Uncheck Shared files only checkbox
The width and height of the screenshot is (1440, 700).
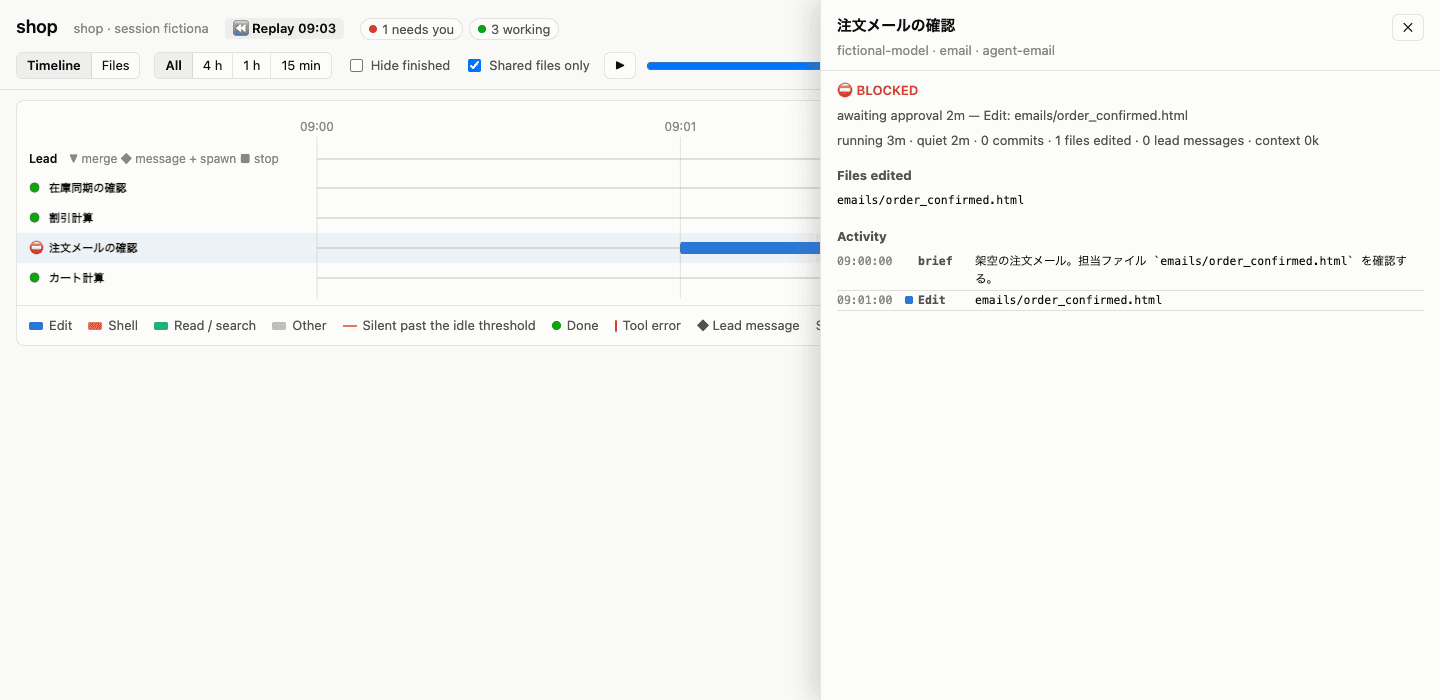pyautogui.click(x=475, y=66)
